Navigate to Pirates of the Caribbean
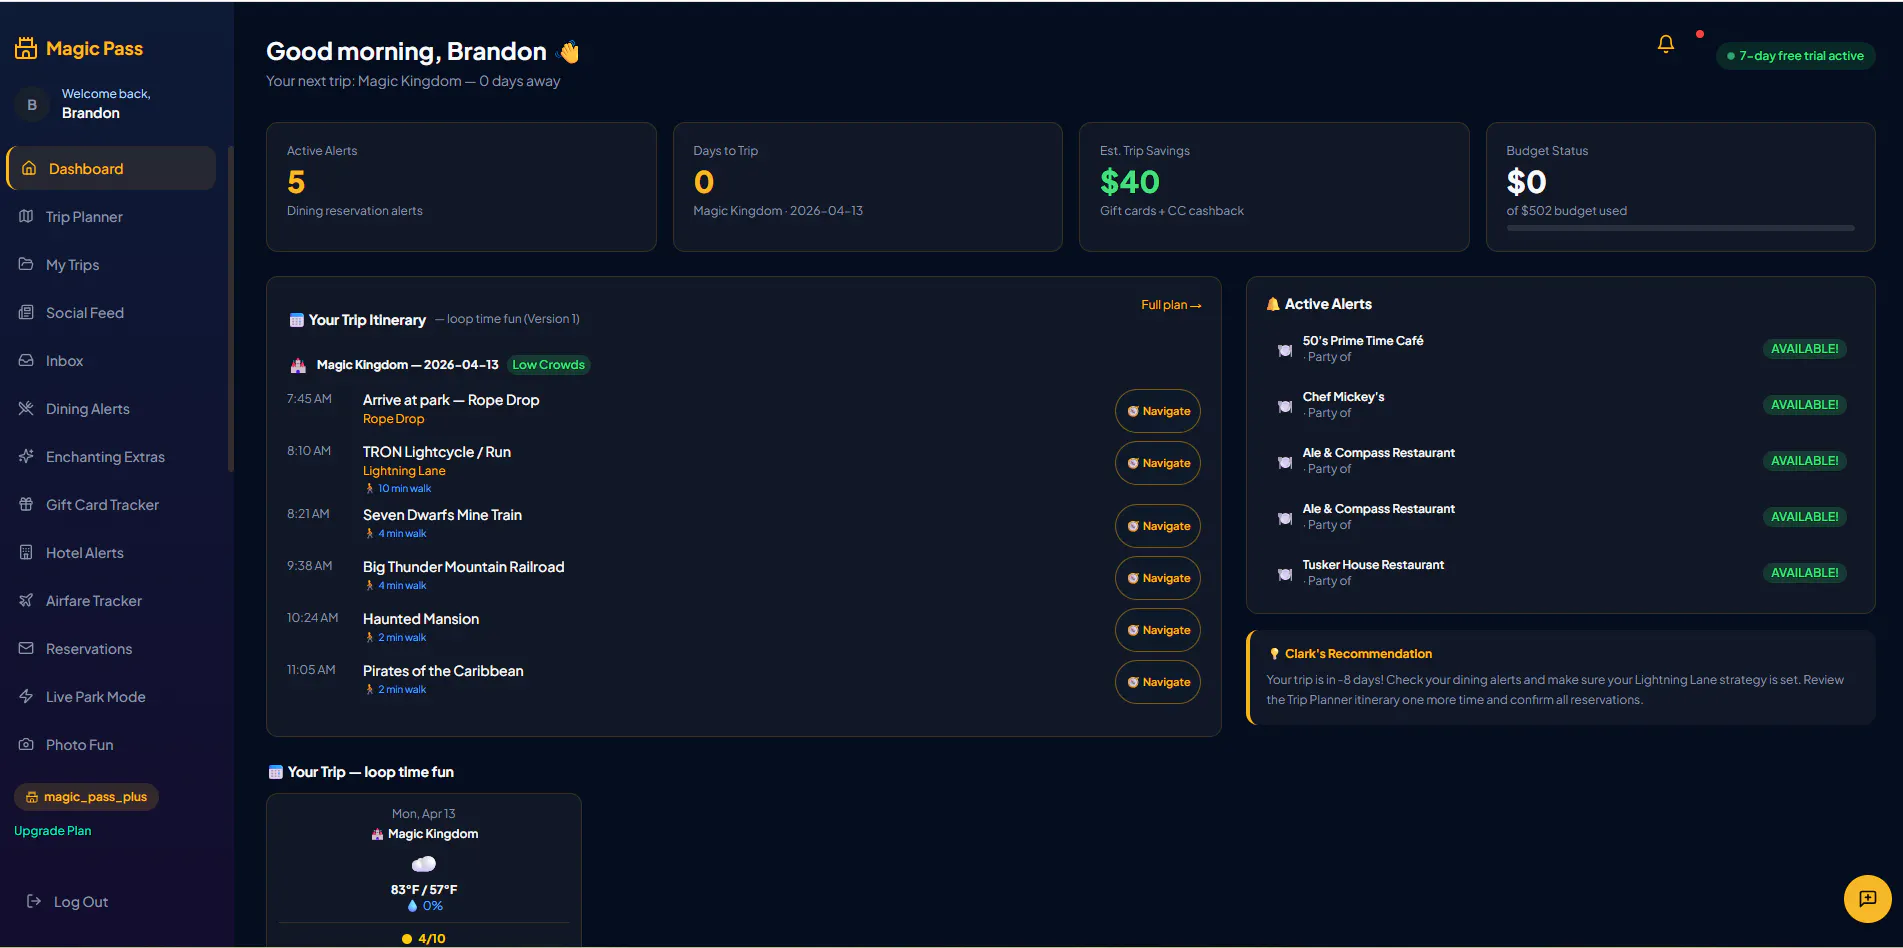Image resolution: width=1903 pixels, height=948 pixels. (x=1158, y=682)
